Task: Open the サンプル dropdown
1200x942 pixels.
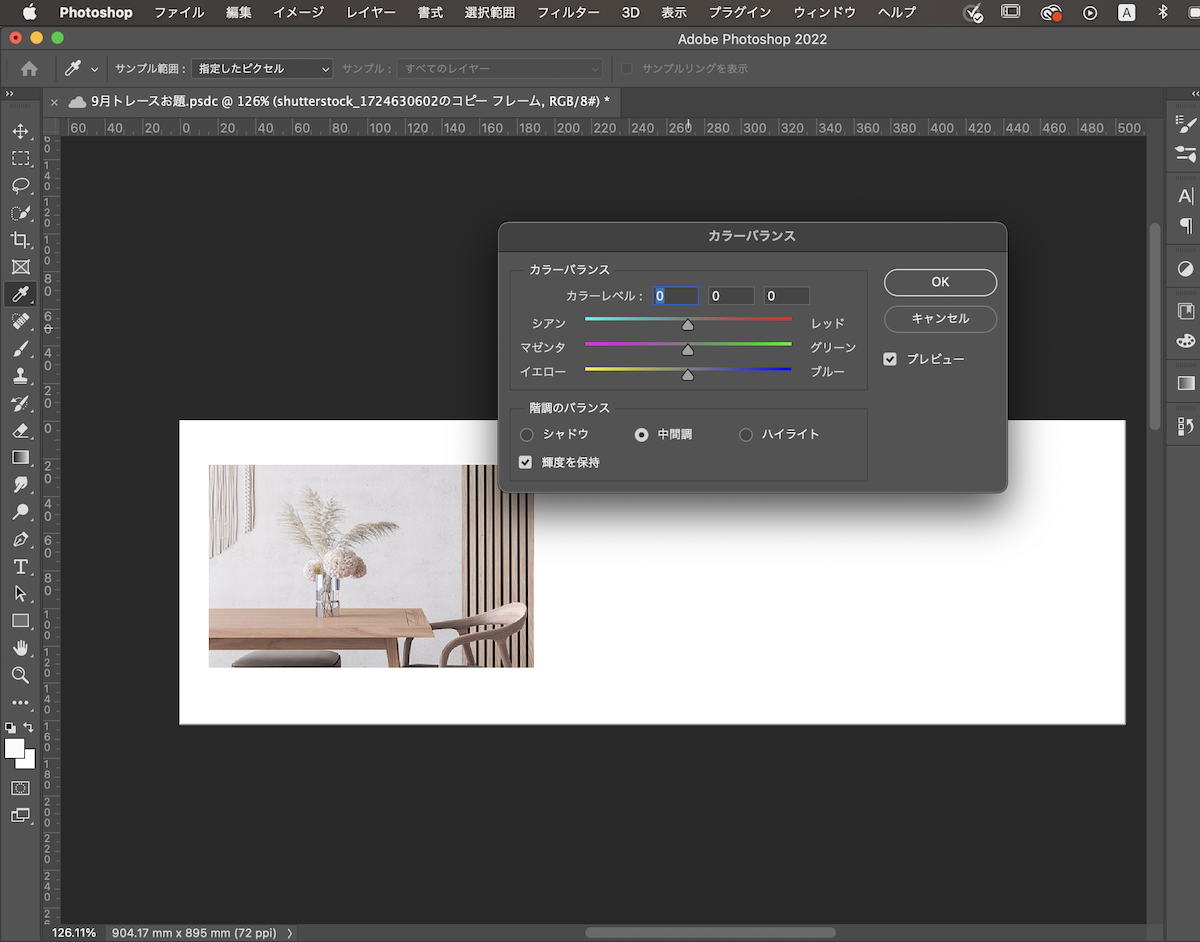Action: tap(499, 68)
